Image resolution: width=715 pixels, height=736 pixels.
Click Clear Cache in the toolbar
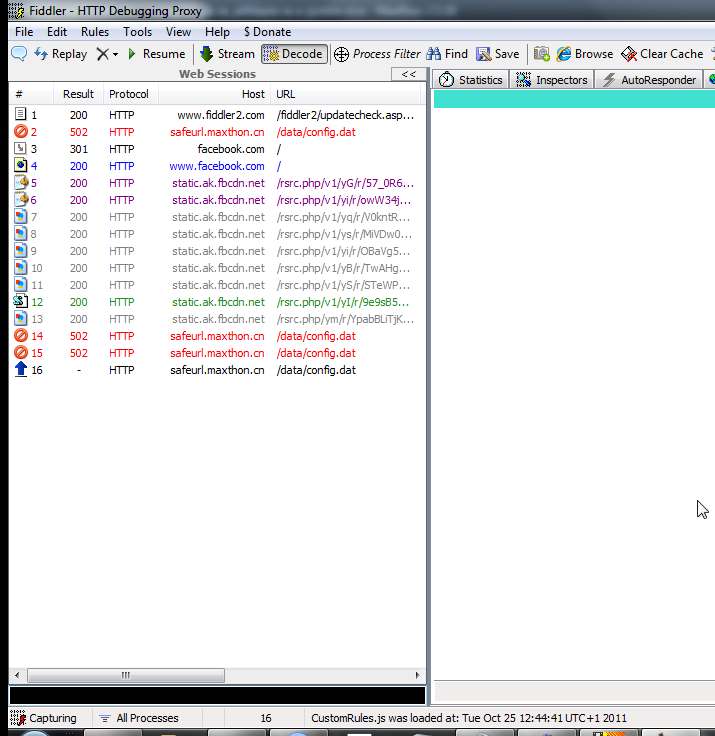662,54
